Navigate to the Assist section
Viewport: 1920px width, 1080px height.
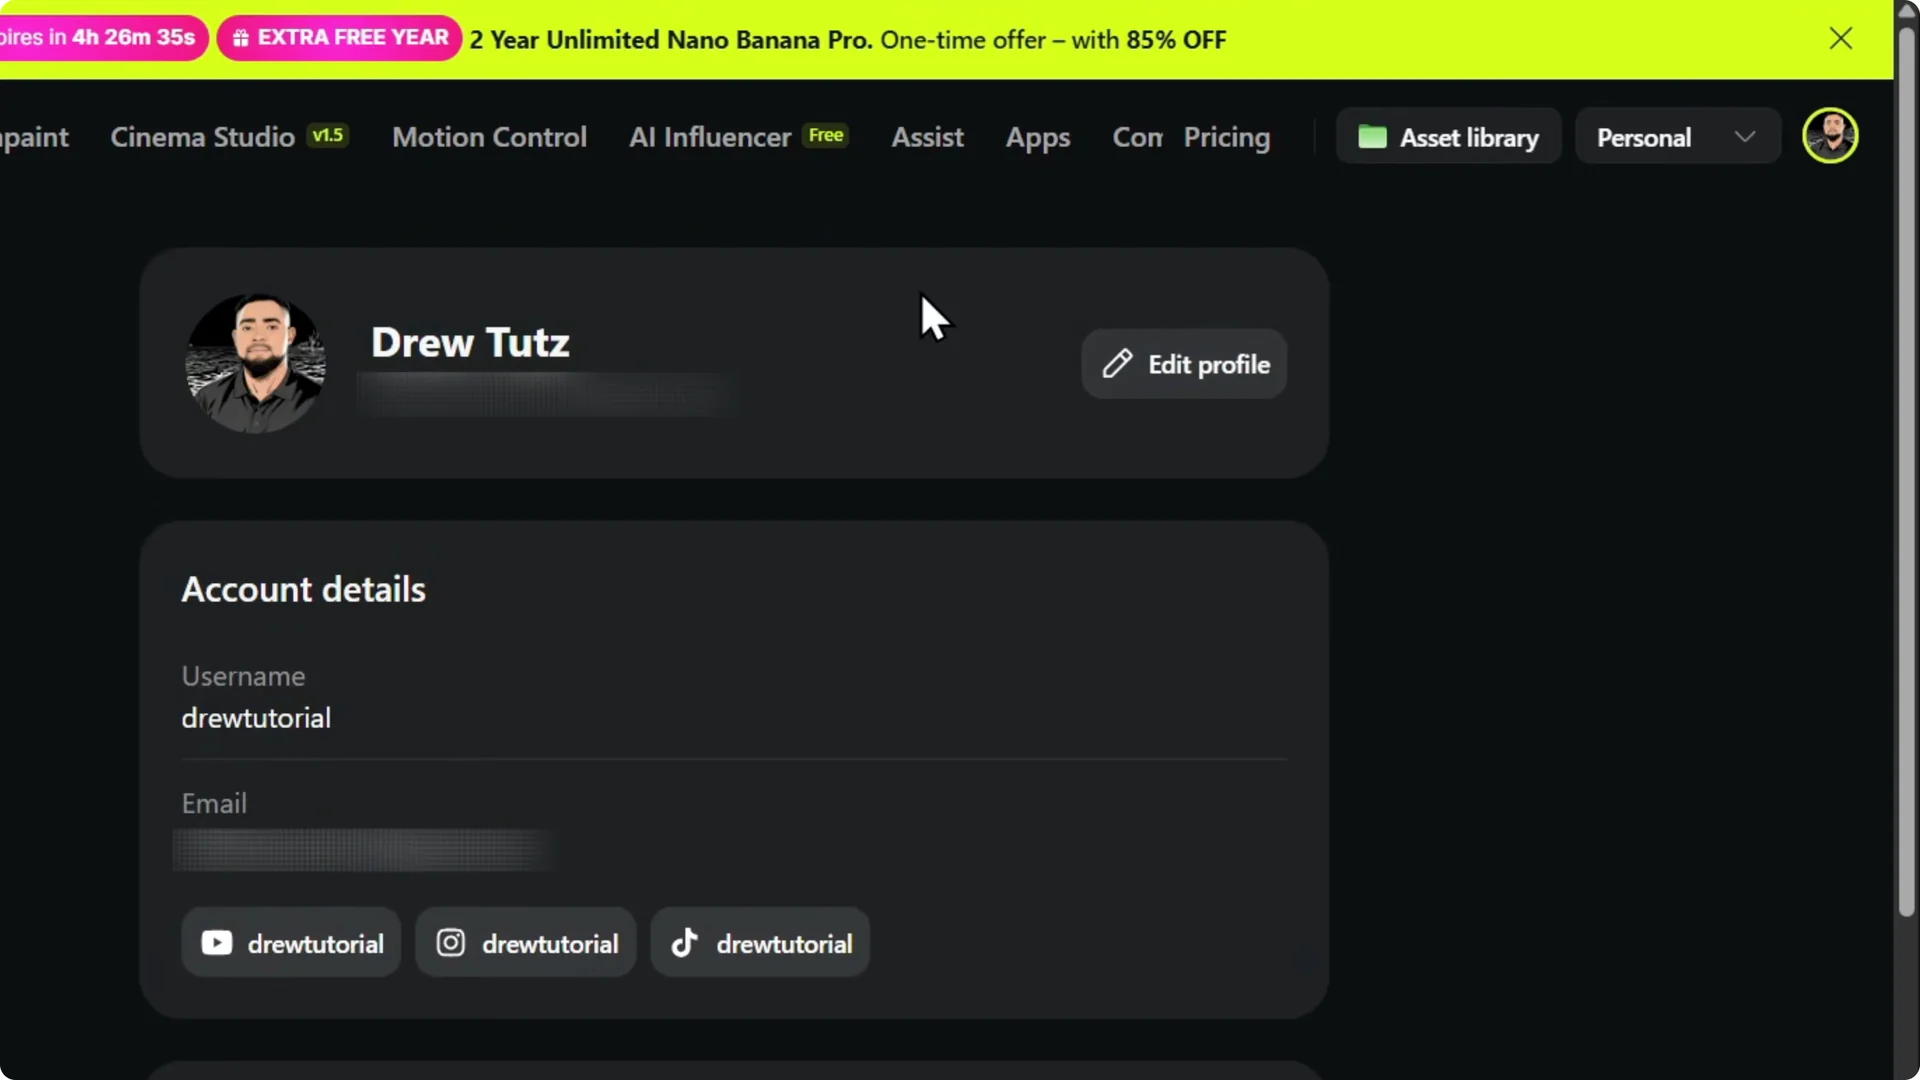[927, 137]
